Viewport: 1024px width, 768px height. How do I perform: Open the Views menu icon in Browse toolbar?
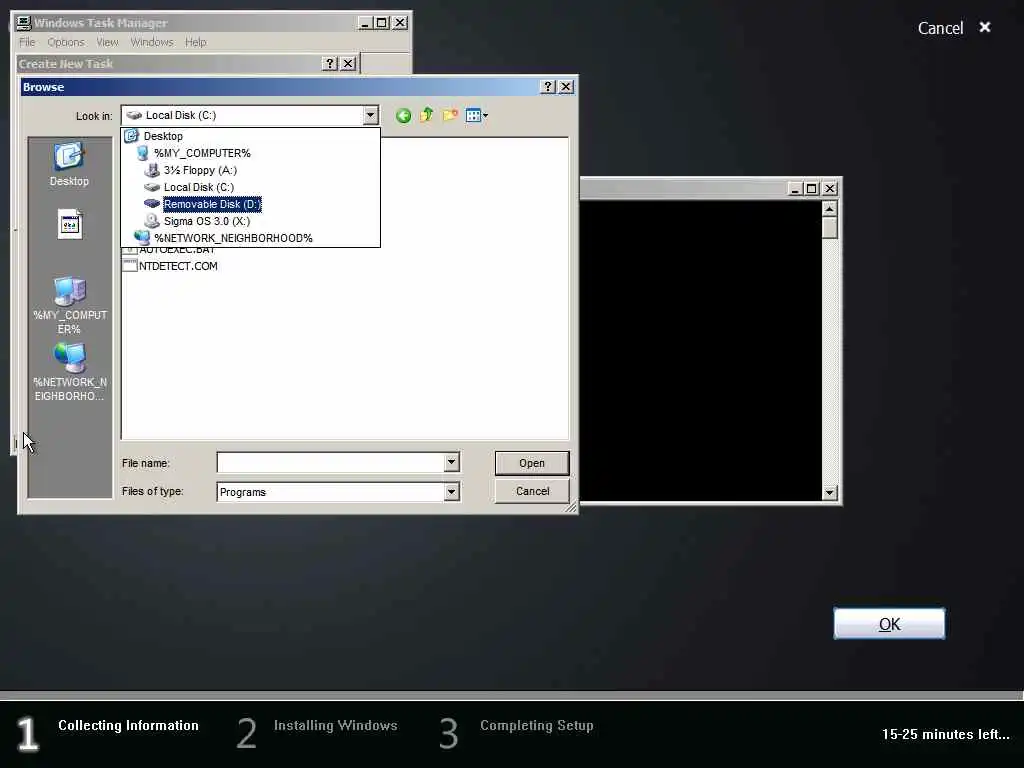click(x=477, y=116)
